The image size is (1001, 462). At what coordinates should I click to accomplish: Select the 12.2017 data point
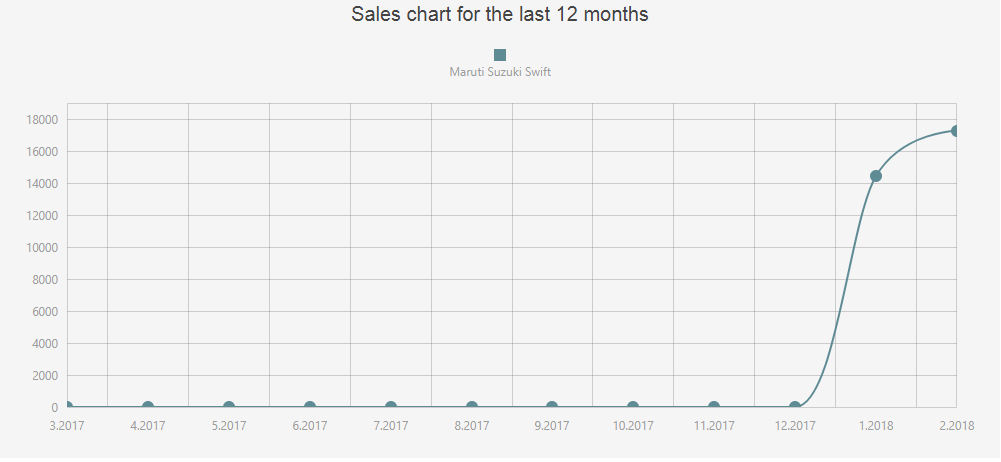[x=795, y=407]
